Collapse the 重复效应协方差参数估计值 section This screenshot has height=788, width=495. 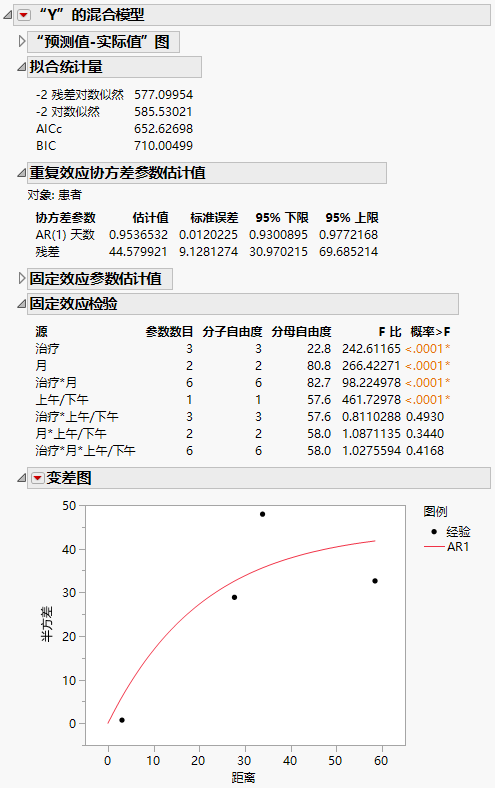tap(22, 173)
